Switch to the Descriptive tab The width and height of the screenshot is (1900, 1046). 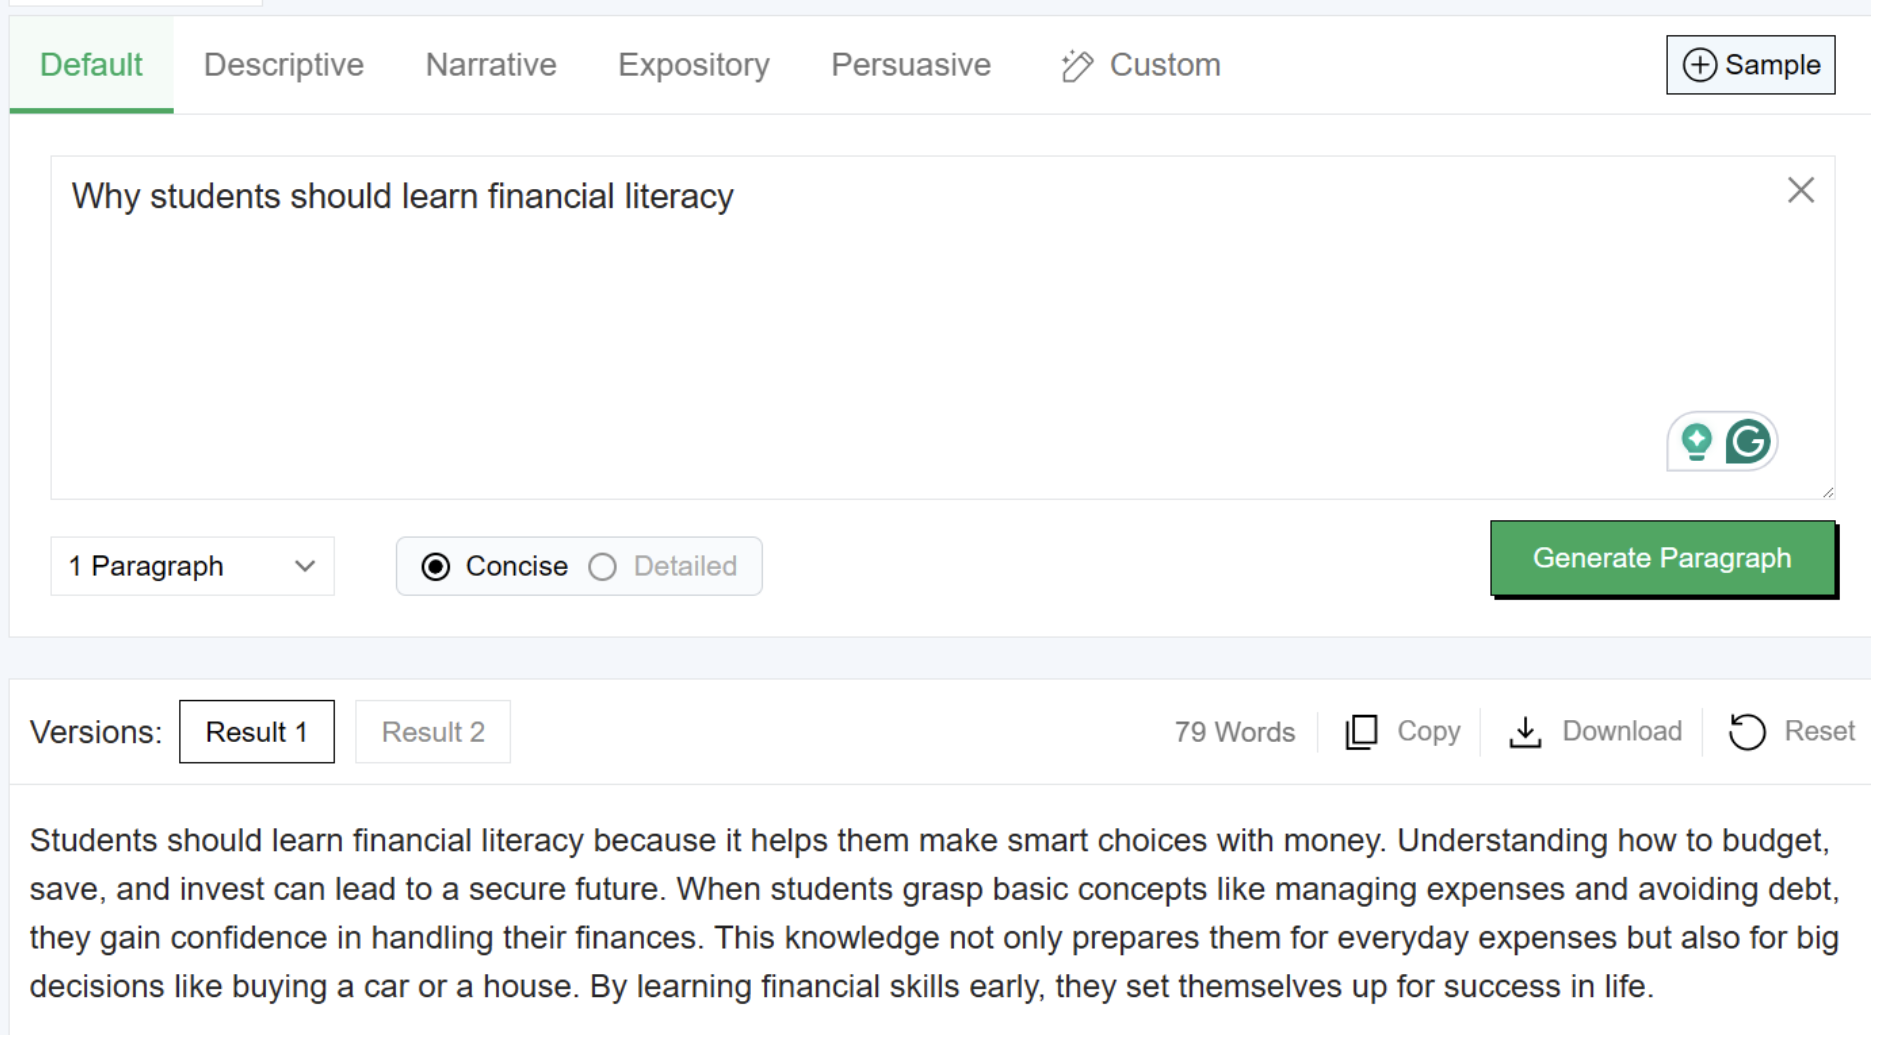284,65
